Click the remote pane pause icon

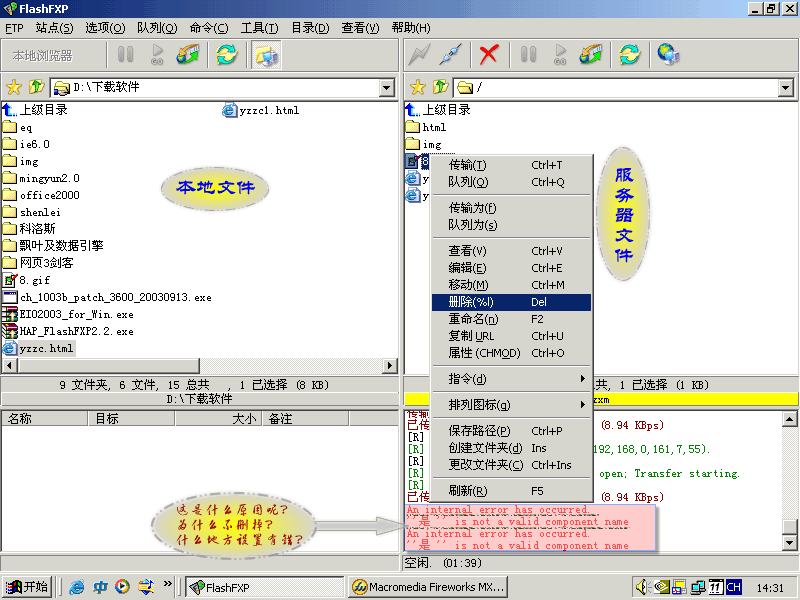pyautogui.click(x=528, y=54)
